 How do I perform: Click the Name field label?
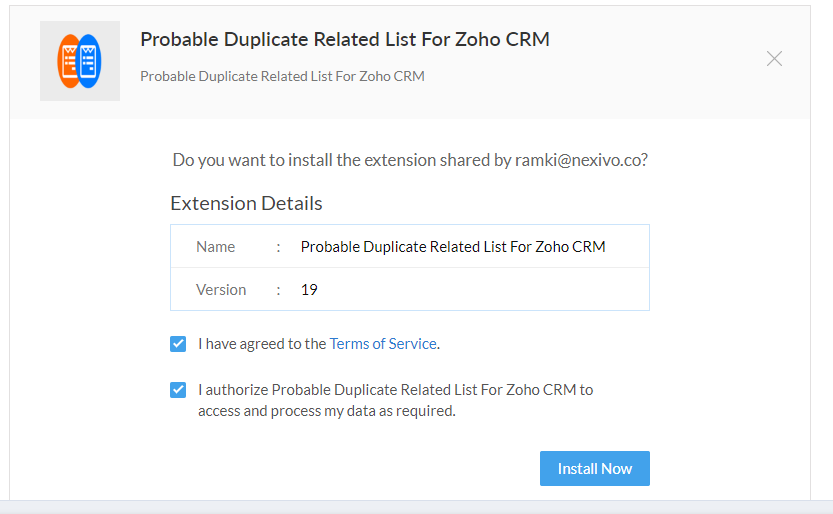(215, 247)
